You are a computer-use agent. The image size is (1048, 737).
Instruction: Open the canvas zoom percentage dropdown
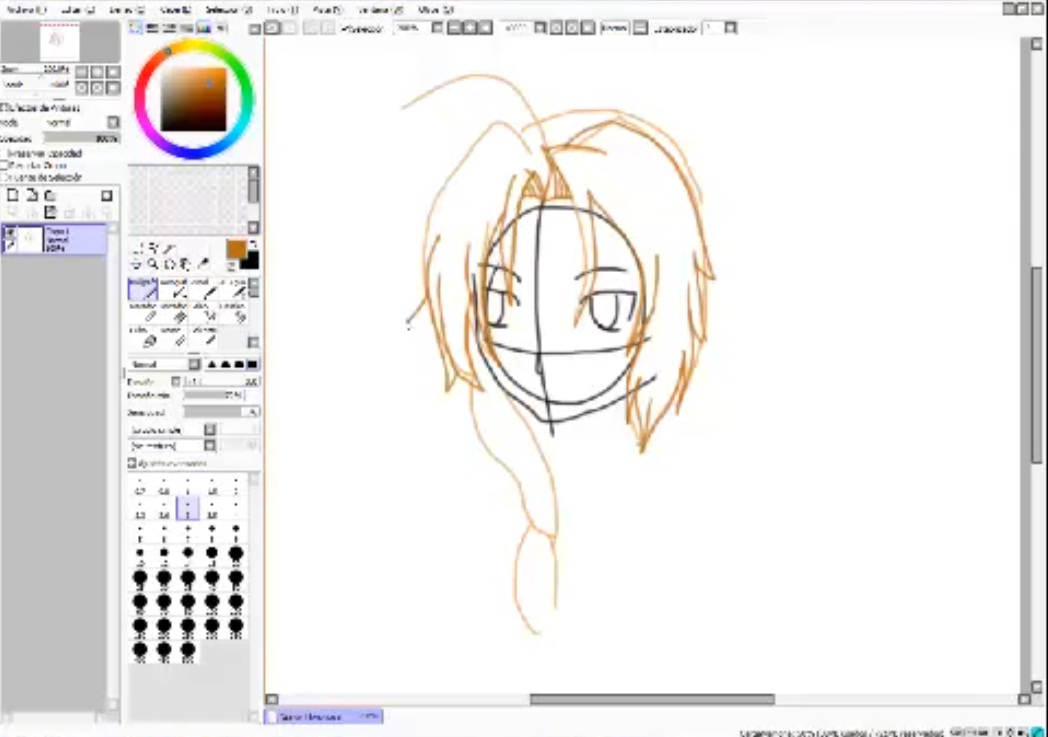pyautogui.click(x=437, y=28)
